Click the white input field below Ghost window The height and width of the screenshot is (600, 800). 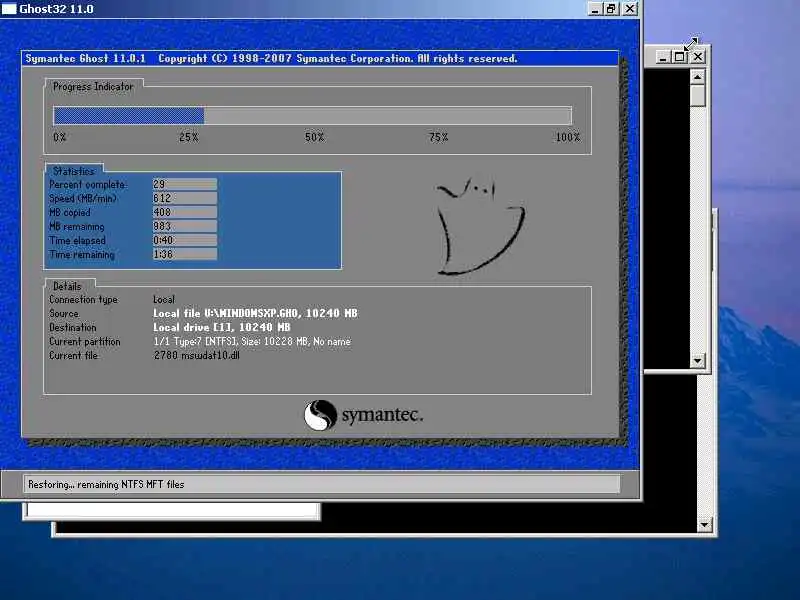173,511
